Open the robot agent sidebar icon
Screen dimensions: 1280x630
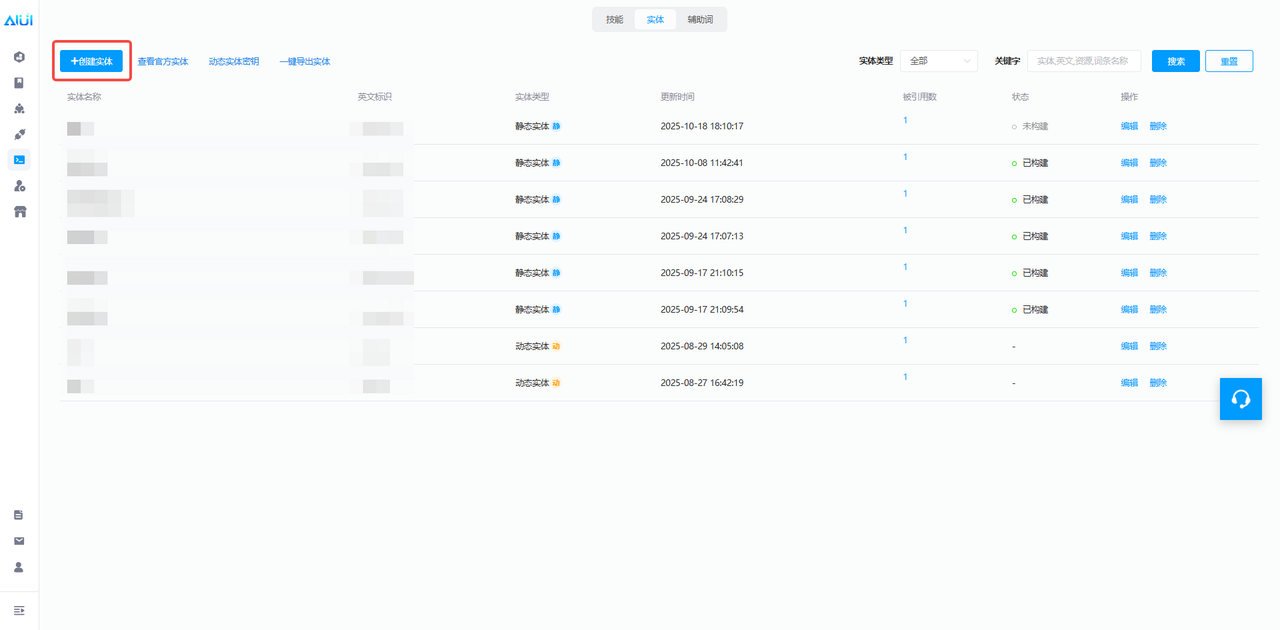coord(19,108)
